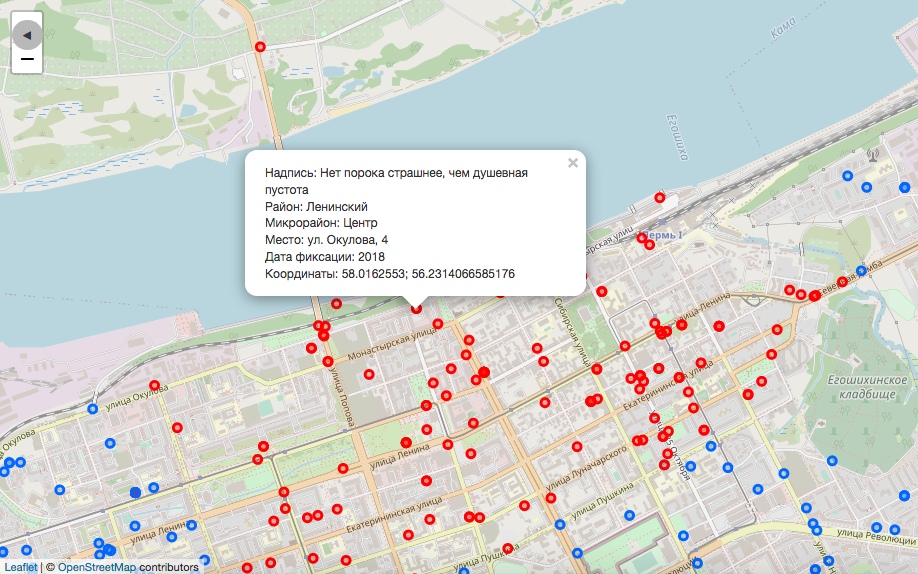
Task: Click blue marker below Егошихинское кладбище label
Action: [x=833, y=460]
